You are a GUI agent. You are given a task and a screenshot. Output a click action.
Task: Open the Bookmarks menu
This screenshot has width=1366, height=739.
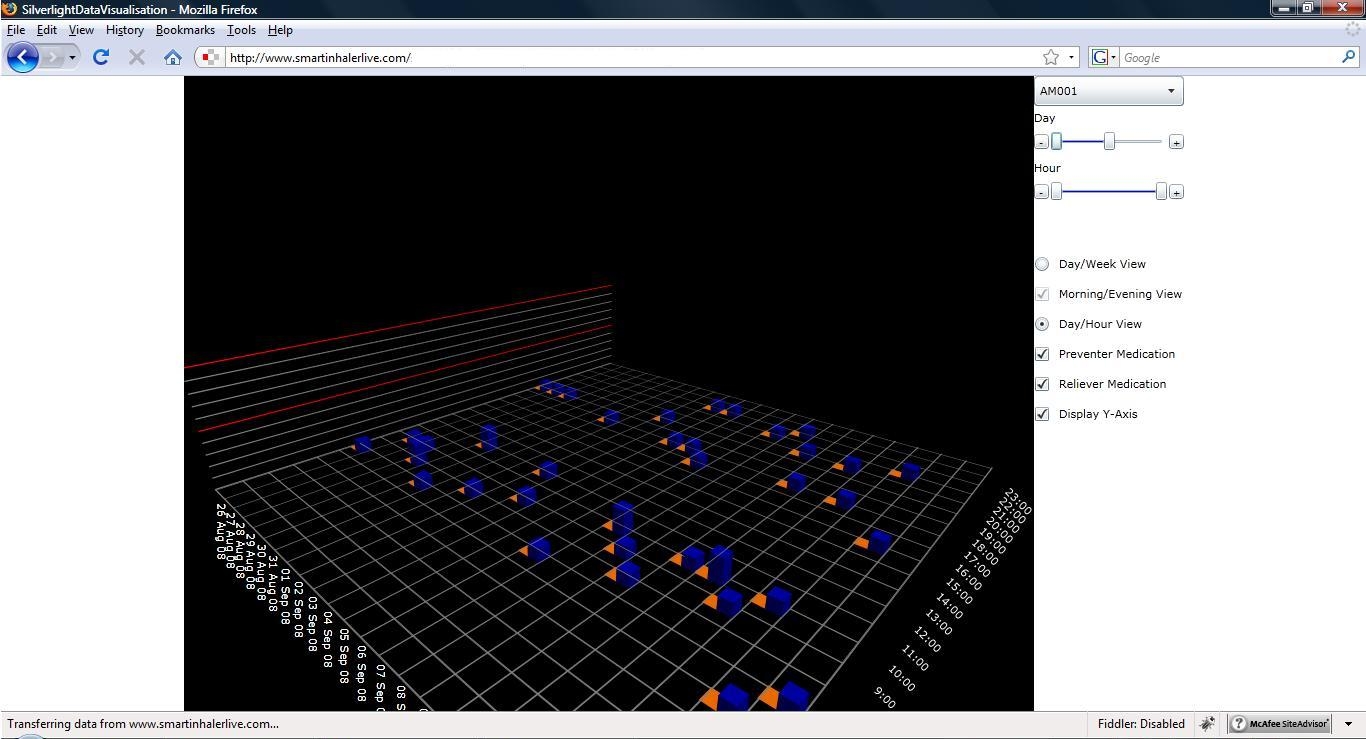tap(185, 30)
